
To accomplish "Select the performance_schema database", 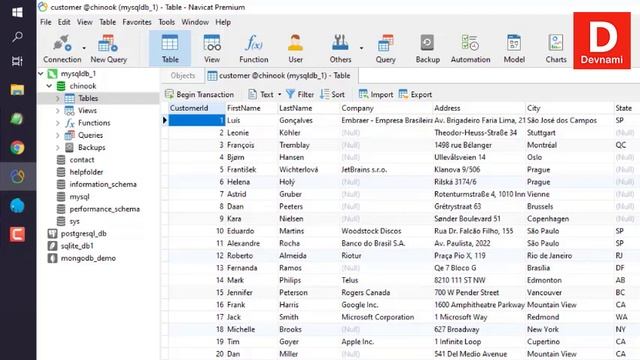I will coord(104,209).
